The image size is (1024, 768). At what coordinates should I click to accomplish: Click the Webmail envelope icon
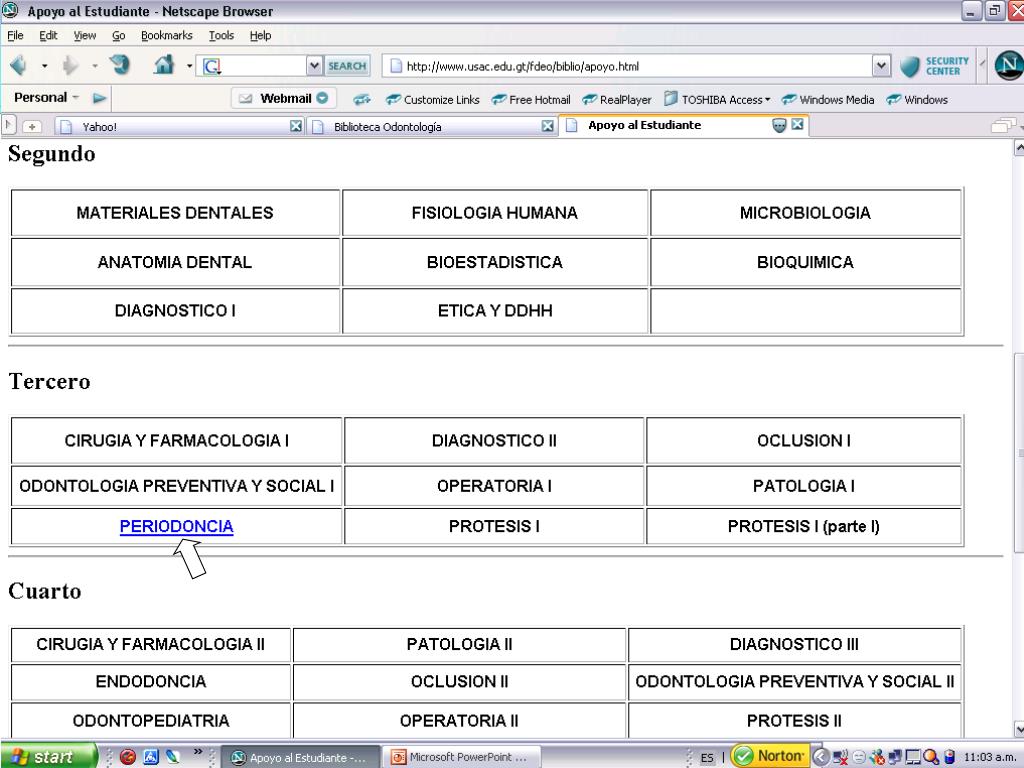click(x=245, y=99)
